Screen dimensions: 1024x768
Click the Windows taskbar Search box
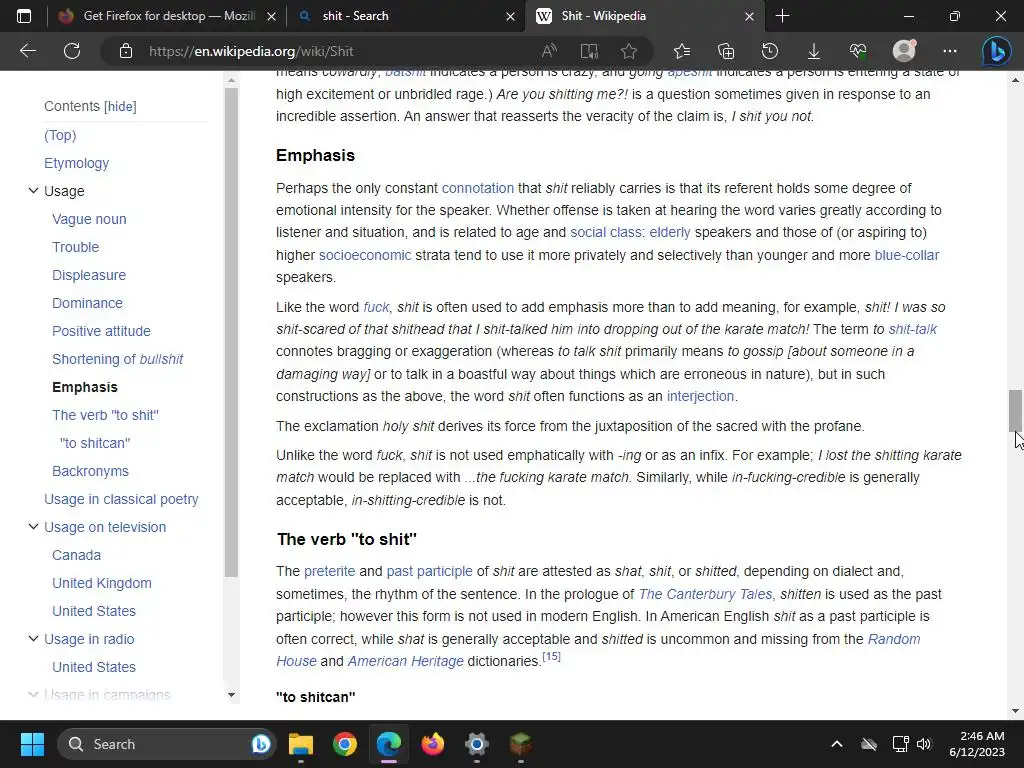[167, 744]
